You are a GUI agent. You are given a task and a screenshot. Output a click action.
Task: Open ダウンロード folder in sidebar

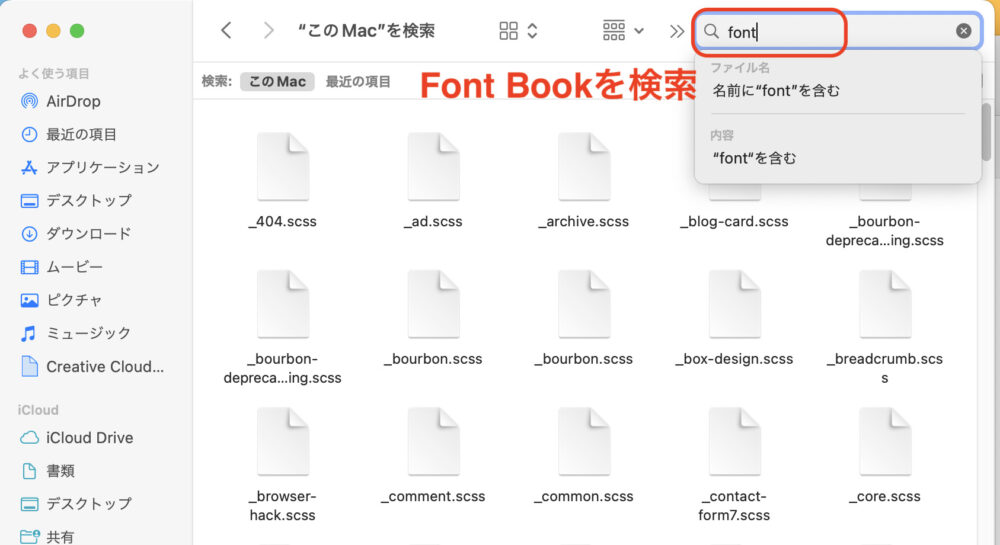pyautogui.click(x=88, y=233)
